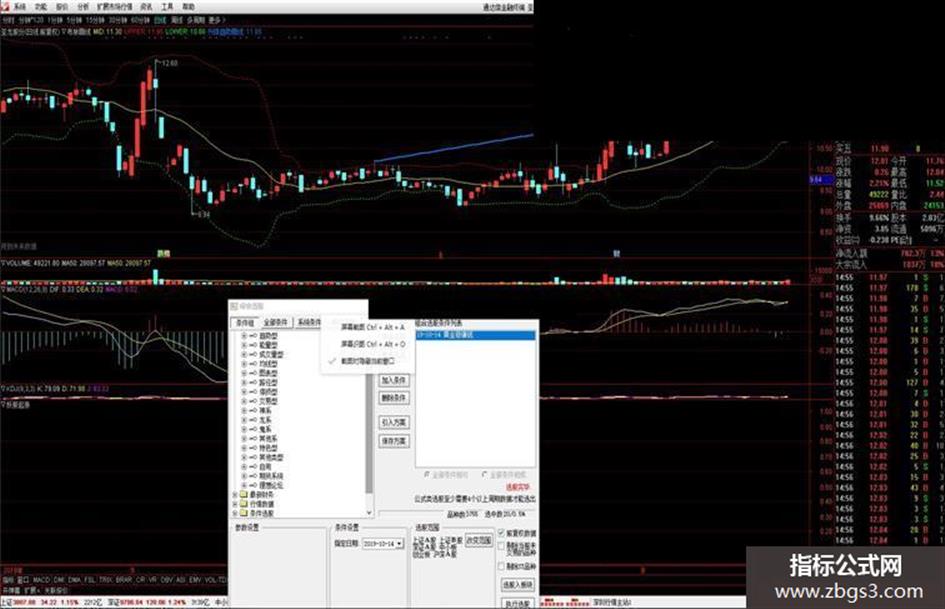Image resolution: width=945 pixels, height=609 pixels.
Task: Select the BRAR indicator tab
Action: pos(124,579)
